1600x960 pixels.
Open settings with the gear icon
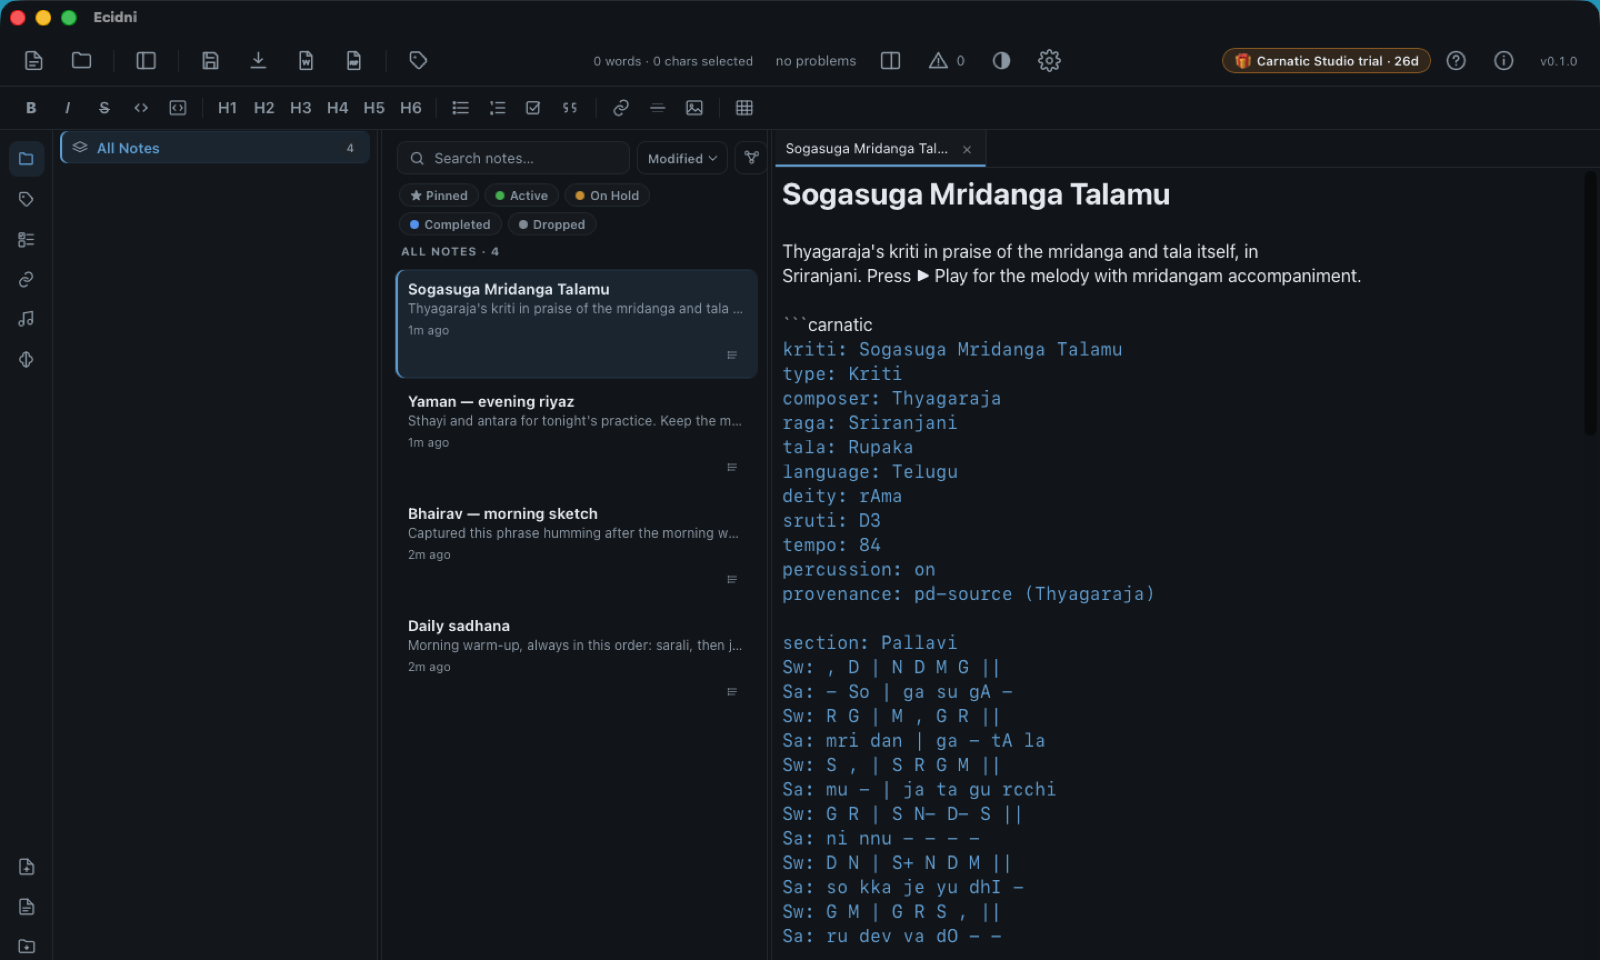[x=1049, y=61]
